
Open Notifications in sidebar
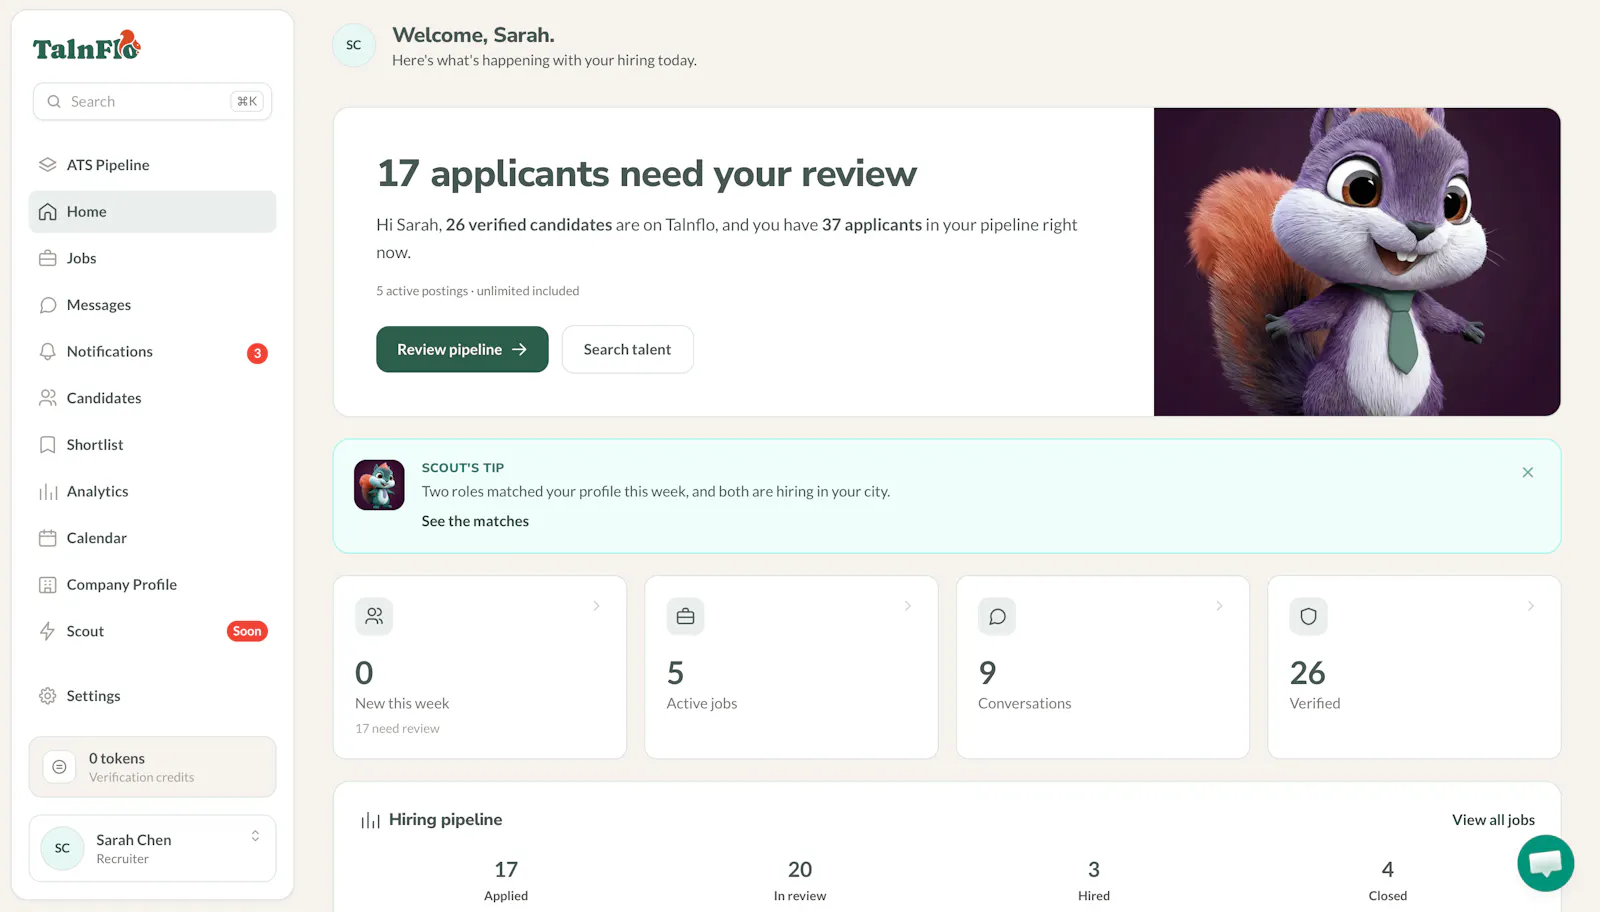(152, 352)
